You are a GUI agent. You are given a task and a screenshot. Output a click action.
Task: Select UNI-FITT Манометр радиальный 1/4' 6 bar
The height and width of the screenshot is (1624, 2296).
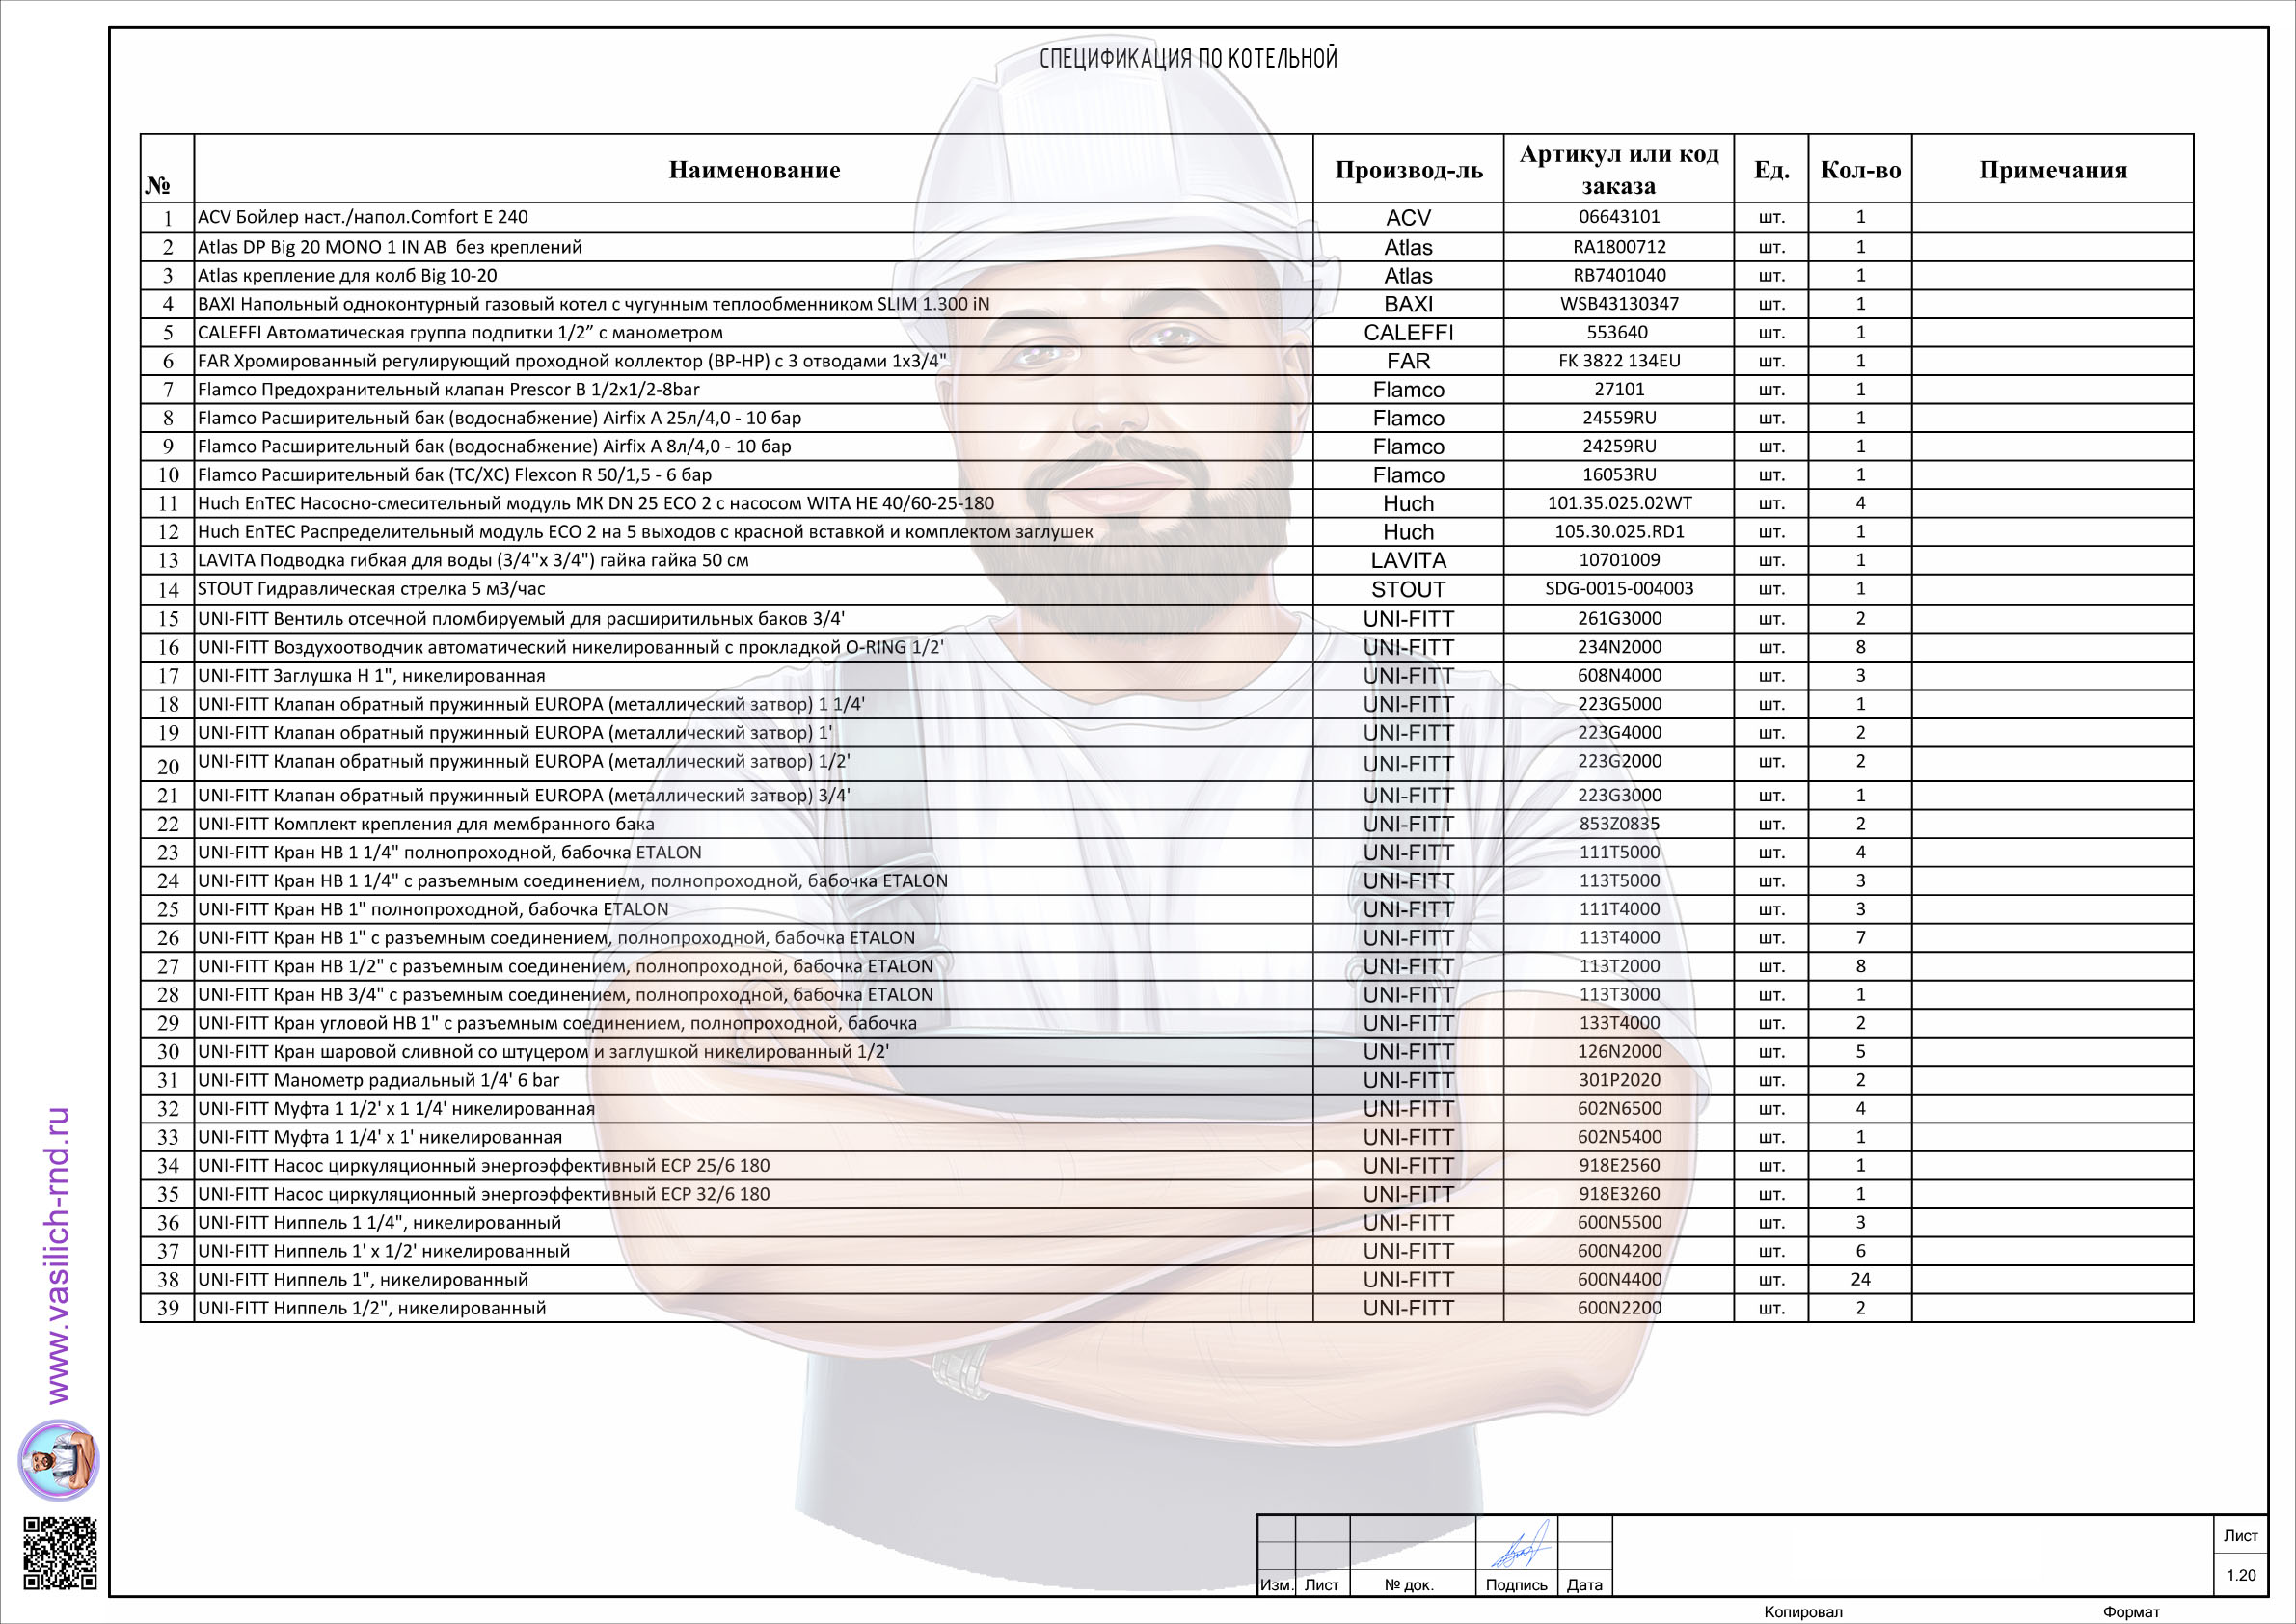point(1167,1081)
